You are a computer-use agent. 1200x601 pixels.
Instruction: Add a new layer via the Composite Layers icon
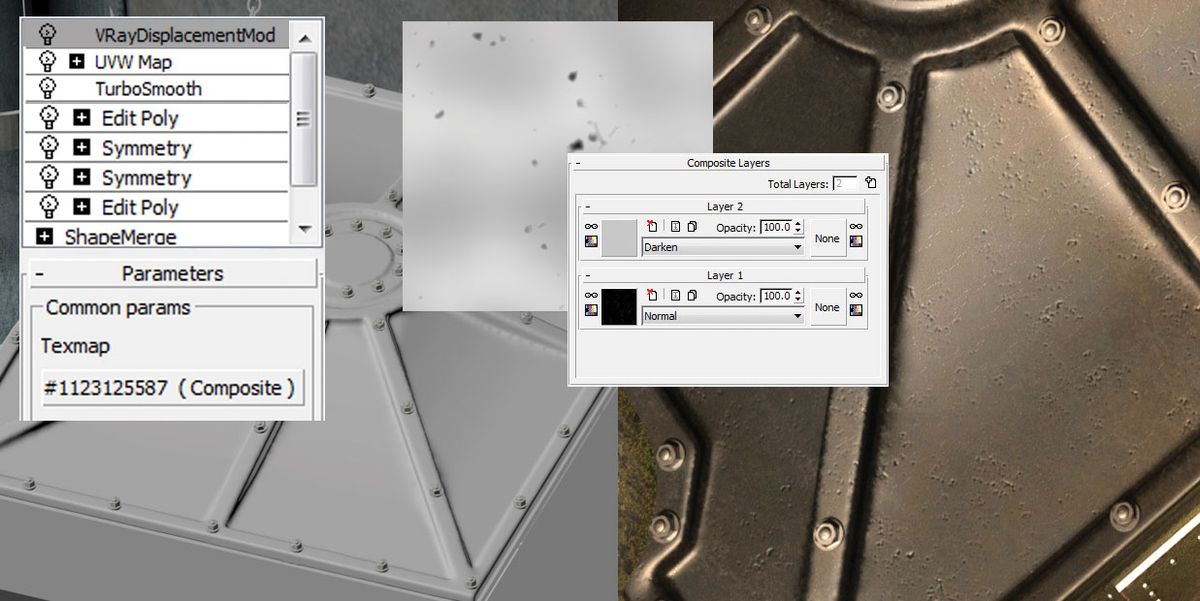870,184
